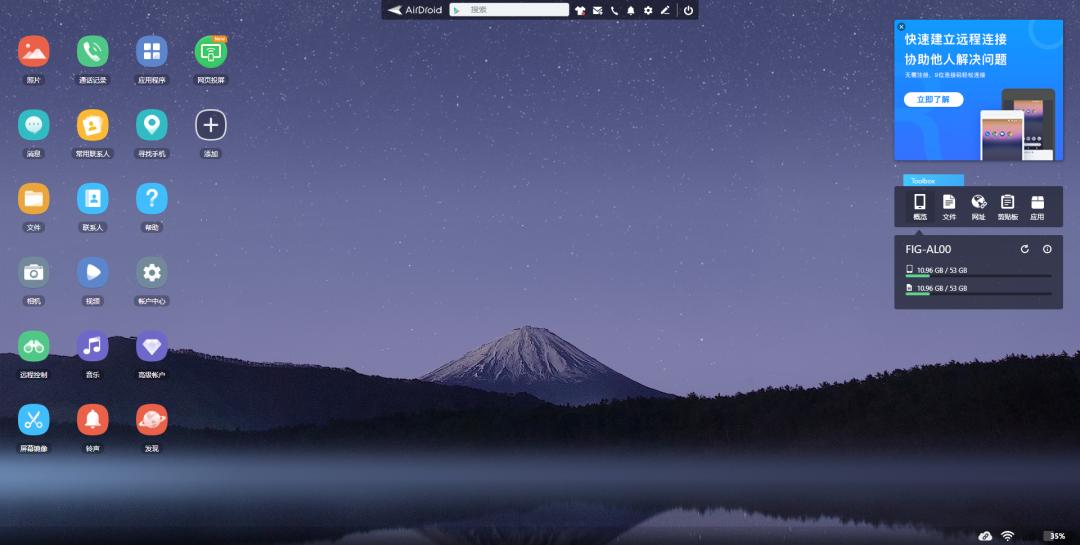Click the 35% battery indicator
Viewport: 1080px width, 545px height.
[x=1054, y=536]
